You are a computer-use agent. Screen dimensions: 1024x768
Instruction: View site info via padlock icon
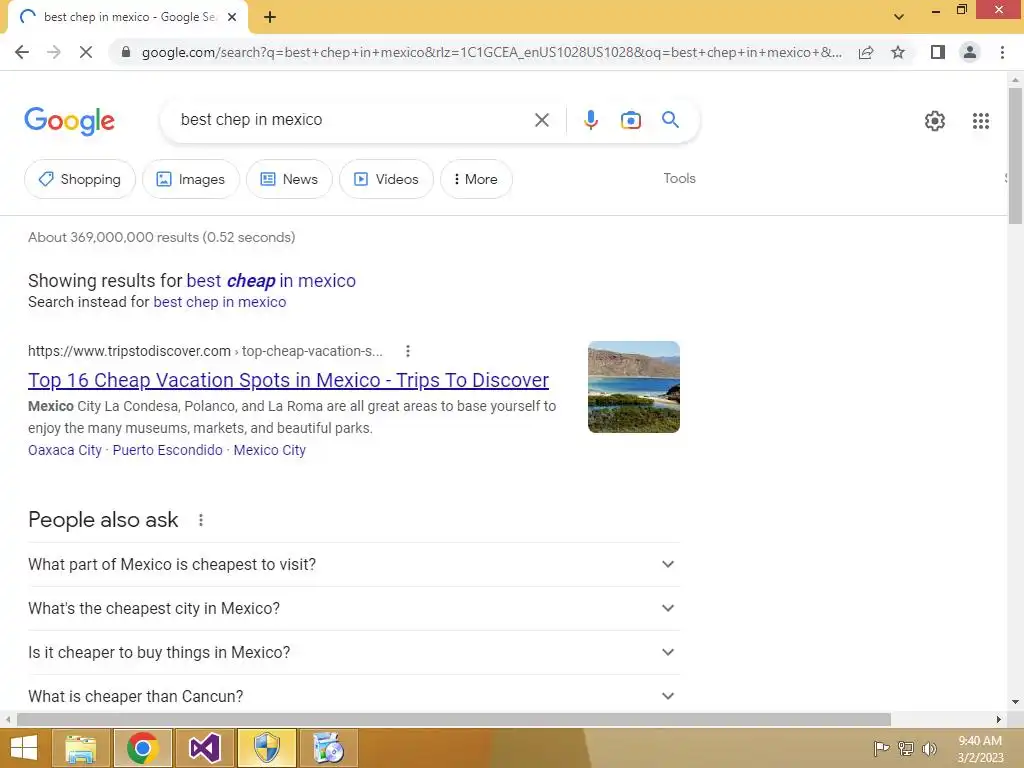coord(126,52)
